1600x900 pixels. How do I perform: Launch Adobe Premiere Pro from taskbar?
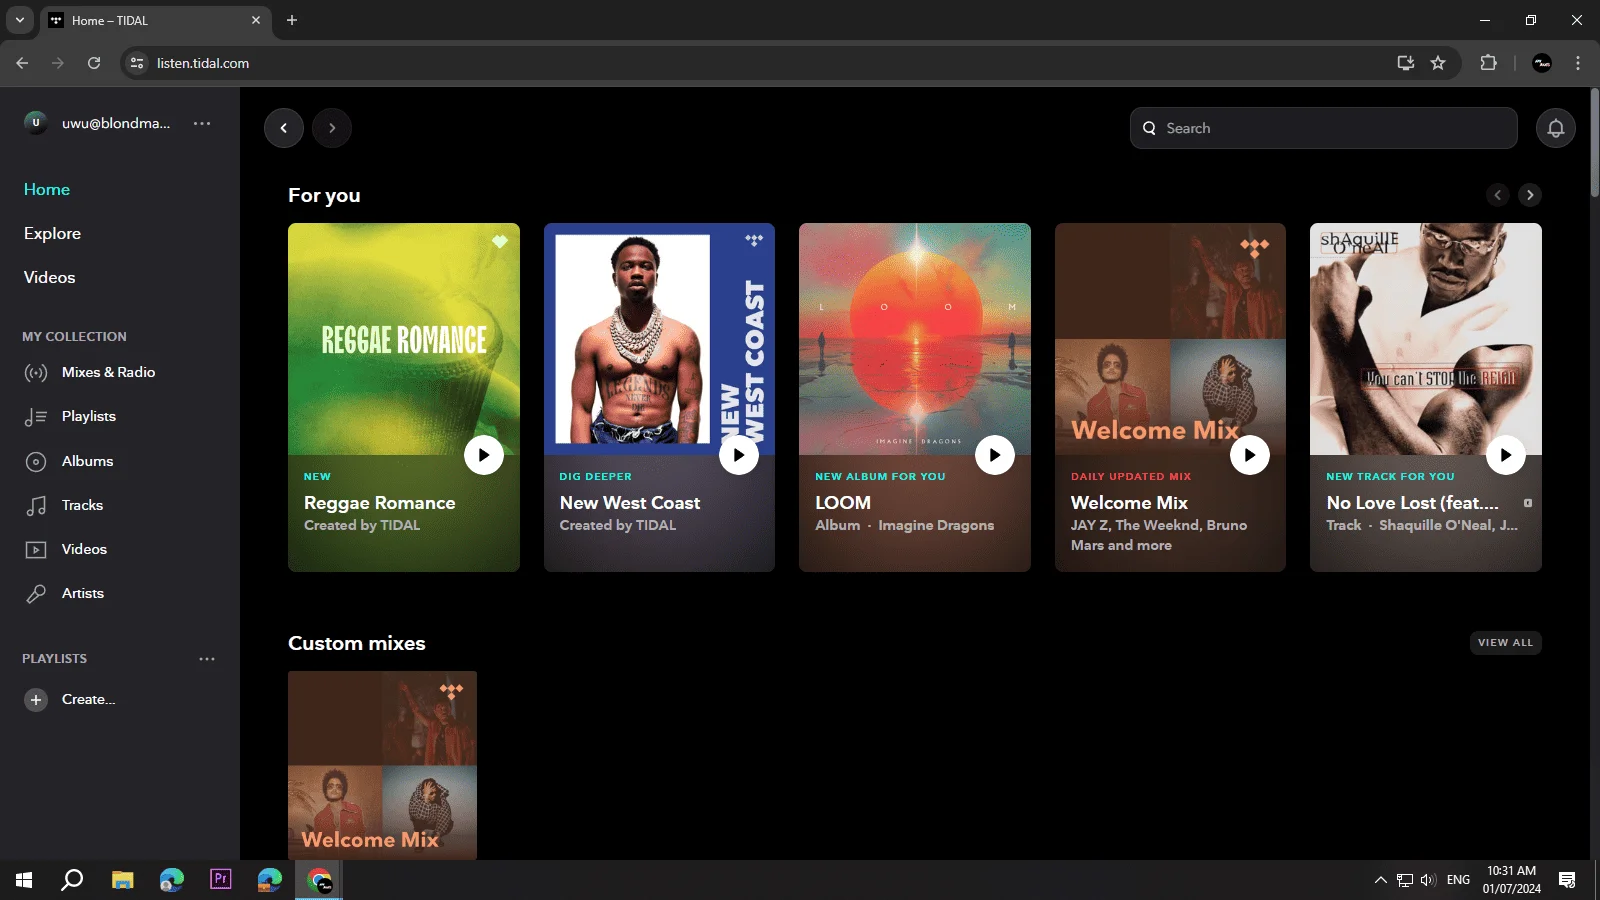(221, 880)
